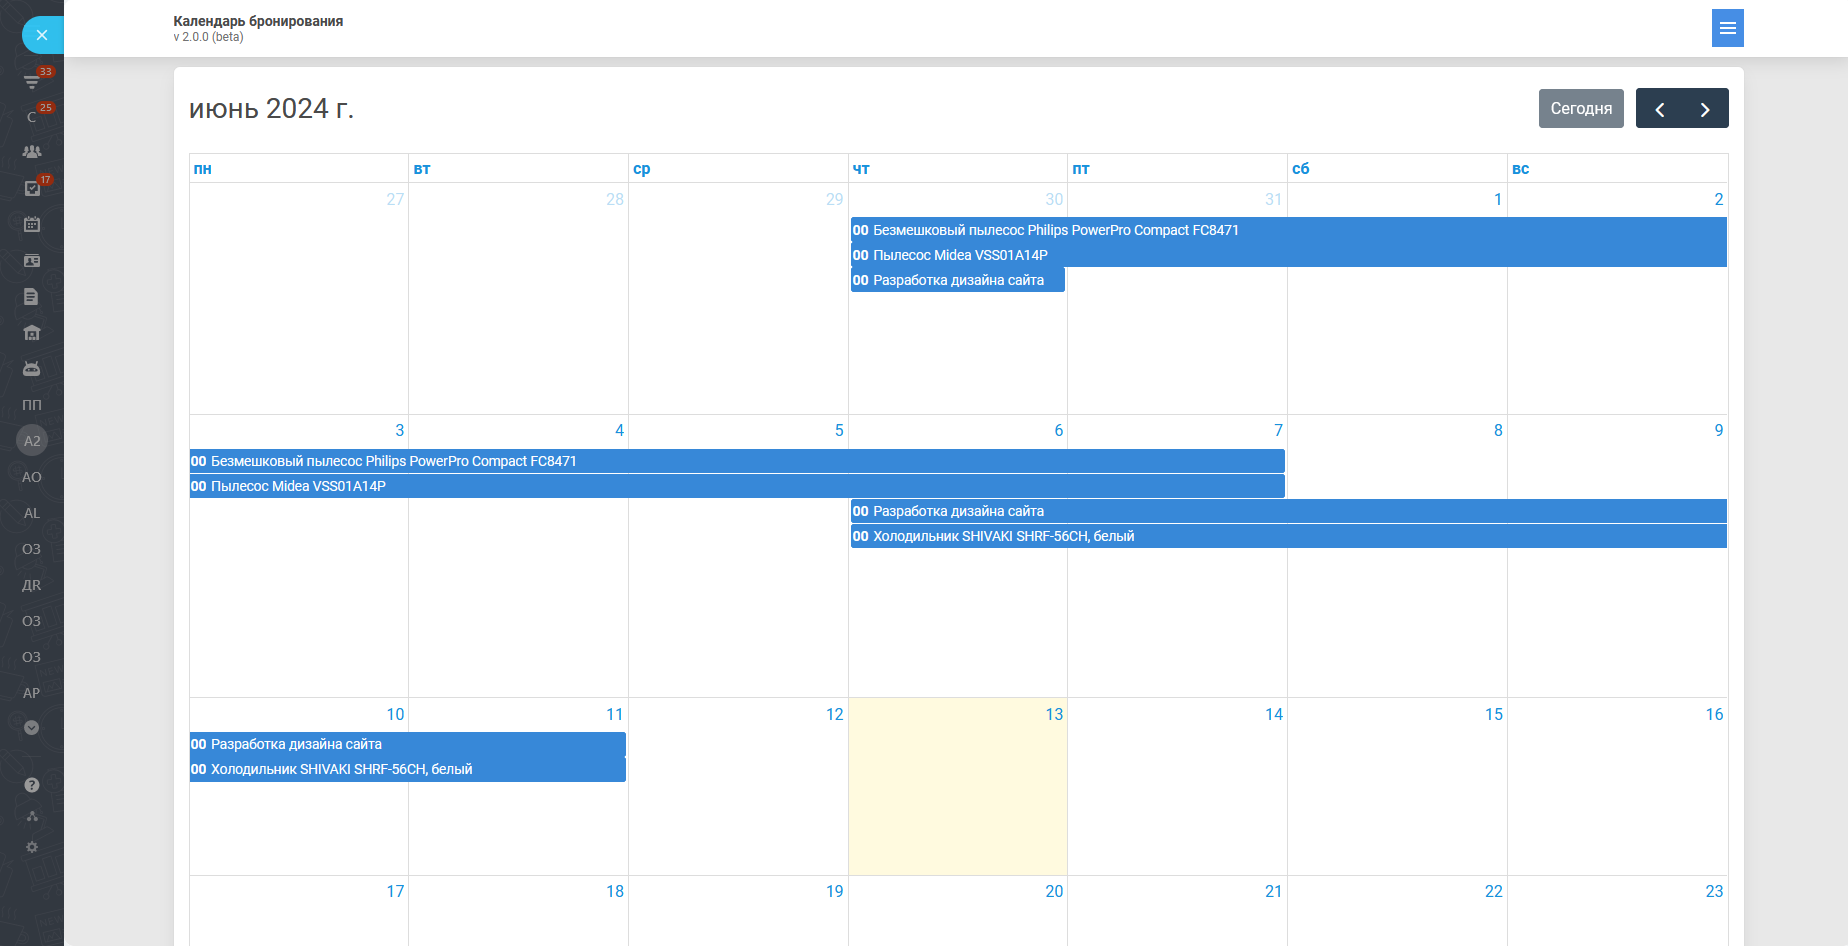1848x946 pixels.
Task: Open SHIVAKI SHRF-56CH booking on June 10
Action: click(408, 769)
